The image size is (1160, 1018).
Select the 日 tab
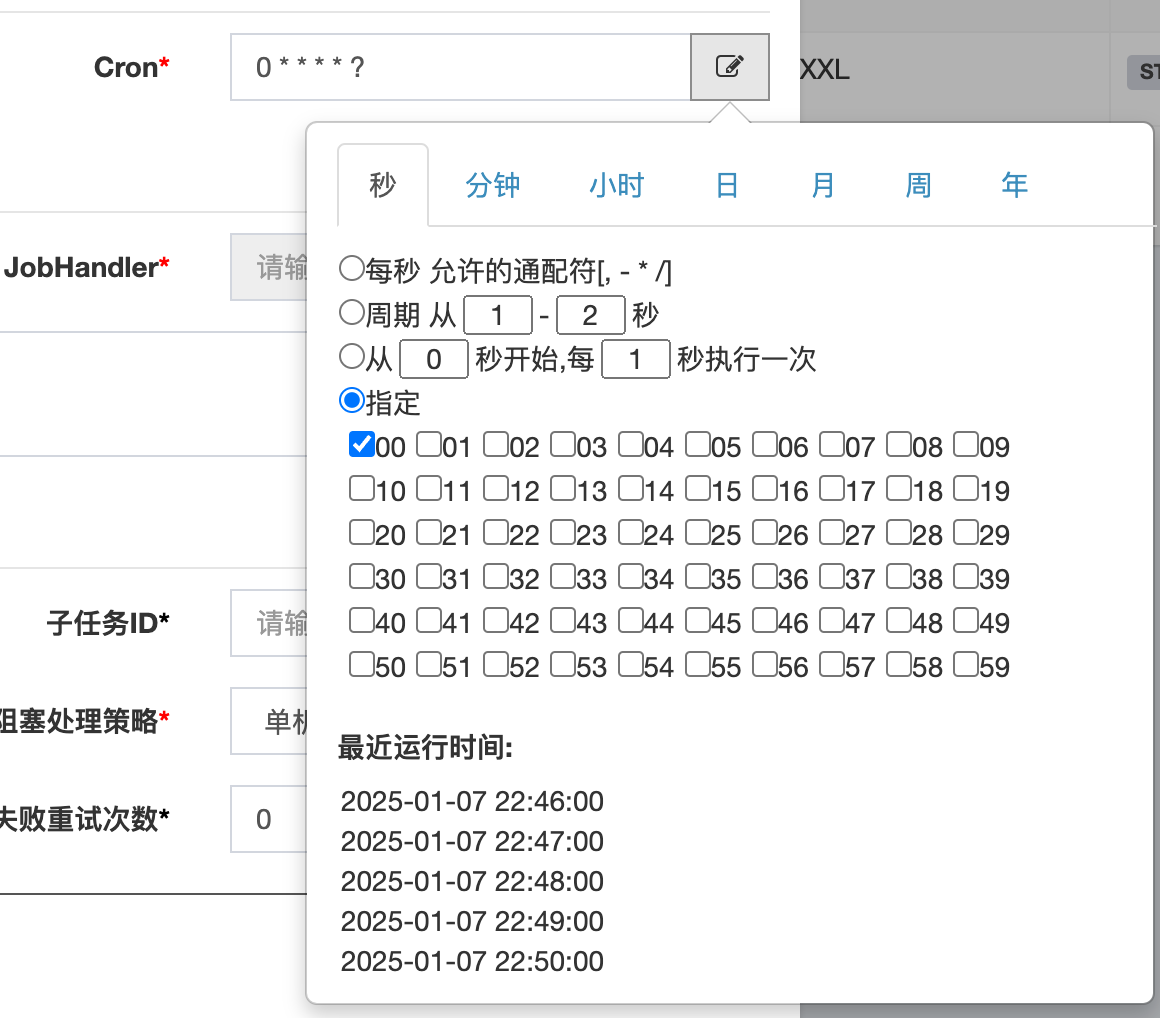point(727,185)
